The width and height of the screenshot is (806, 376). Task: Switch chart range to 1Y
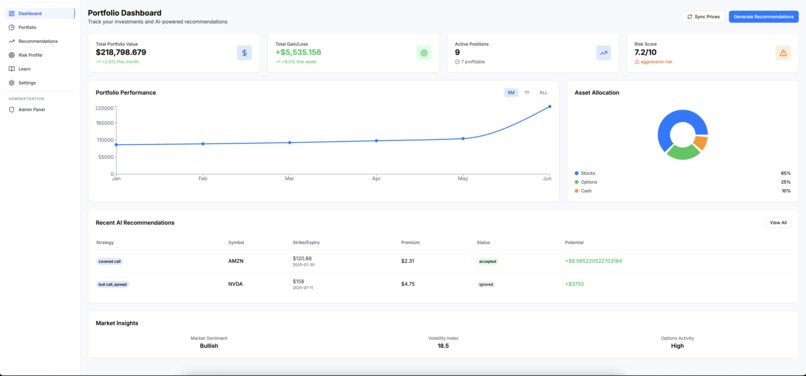tap(527, 93)
